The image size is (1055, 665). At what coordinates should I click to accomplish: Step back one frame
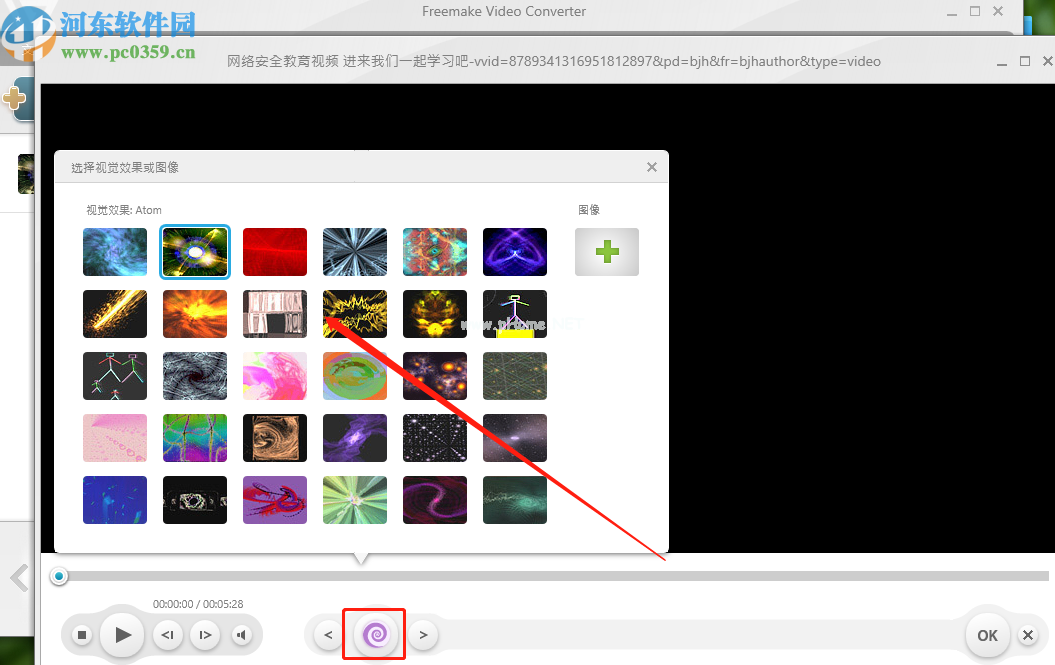(x=168, y=634)
